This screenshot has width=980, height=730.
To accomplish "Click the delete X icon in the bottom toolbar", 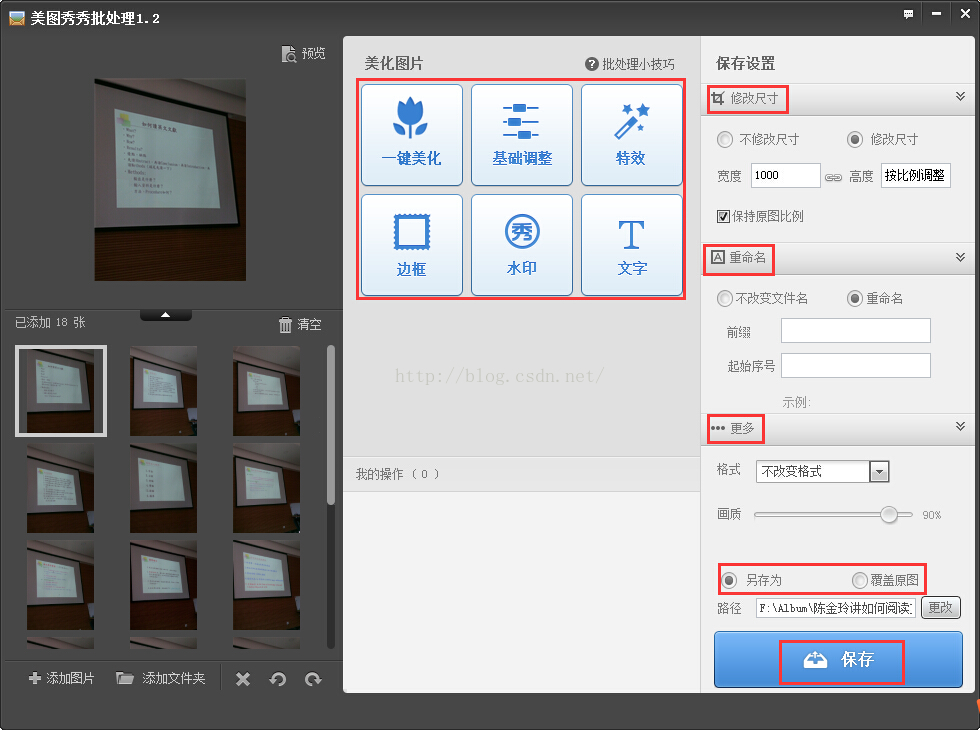I will click(243, 679).
